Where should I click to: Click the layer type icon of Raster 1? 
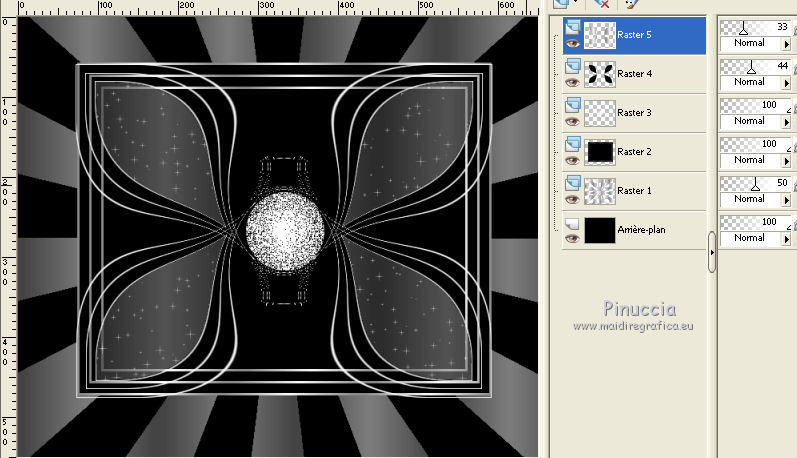click(573, 182)
